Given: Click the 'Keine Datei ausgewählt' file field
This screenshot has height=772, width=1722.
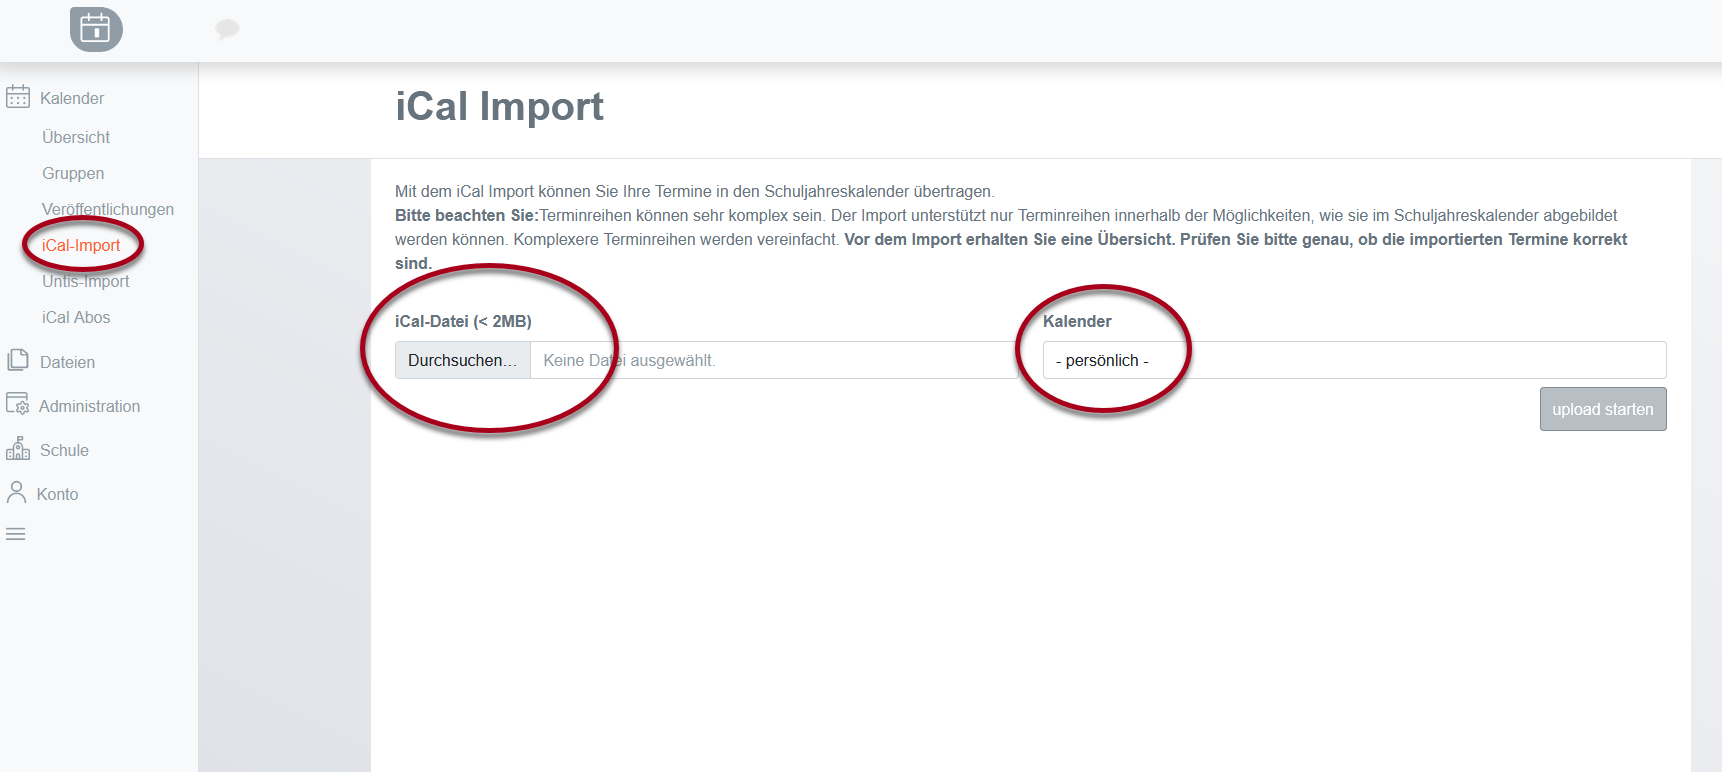Looking at the screenshot, I should point(775,360).
